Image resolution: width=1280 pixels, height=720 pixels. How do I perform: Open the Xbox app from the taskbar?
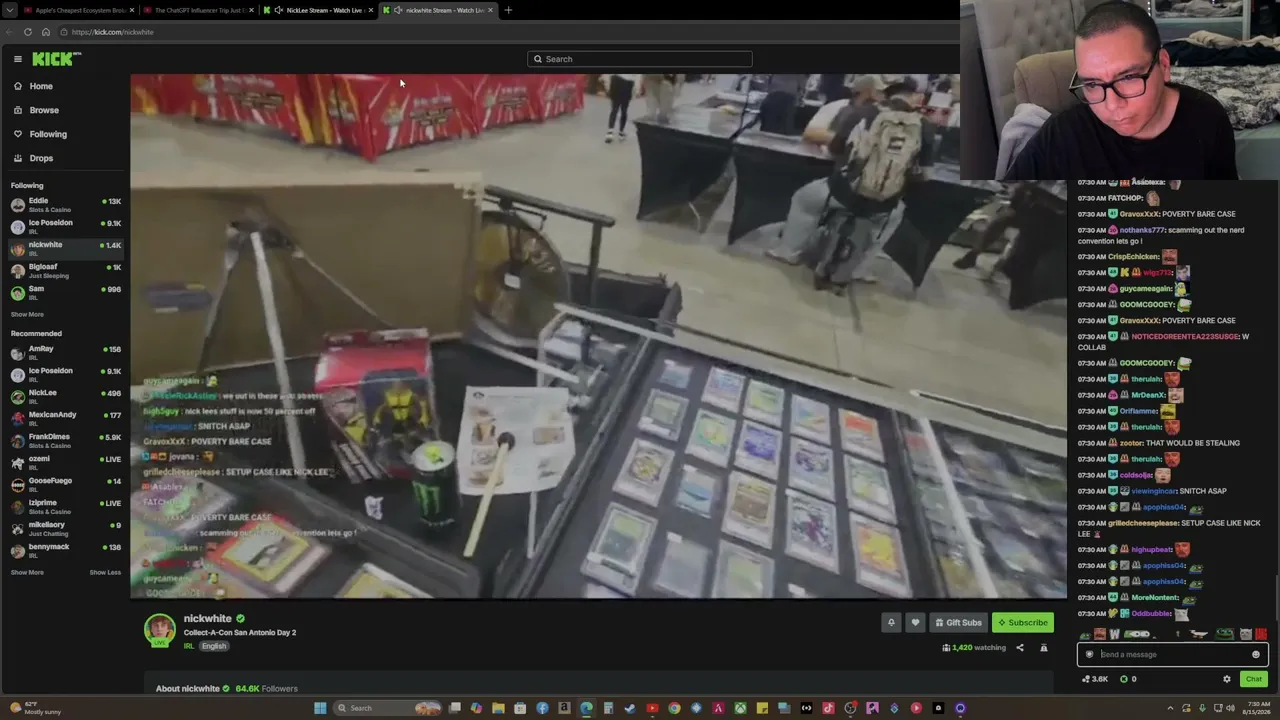(740, 708)
